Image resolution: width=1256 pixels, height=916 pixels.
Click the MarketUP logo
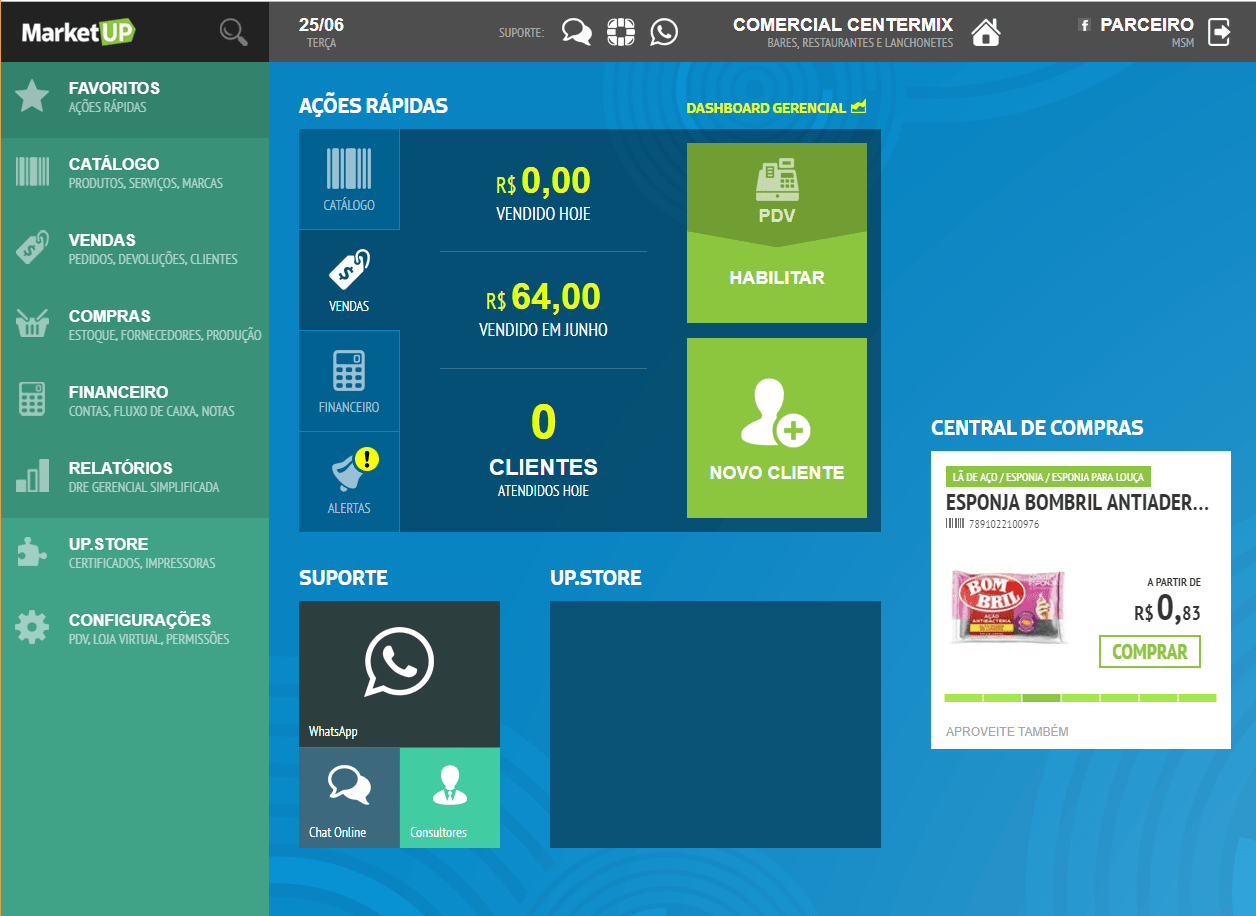79,32
